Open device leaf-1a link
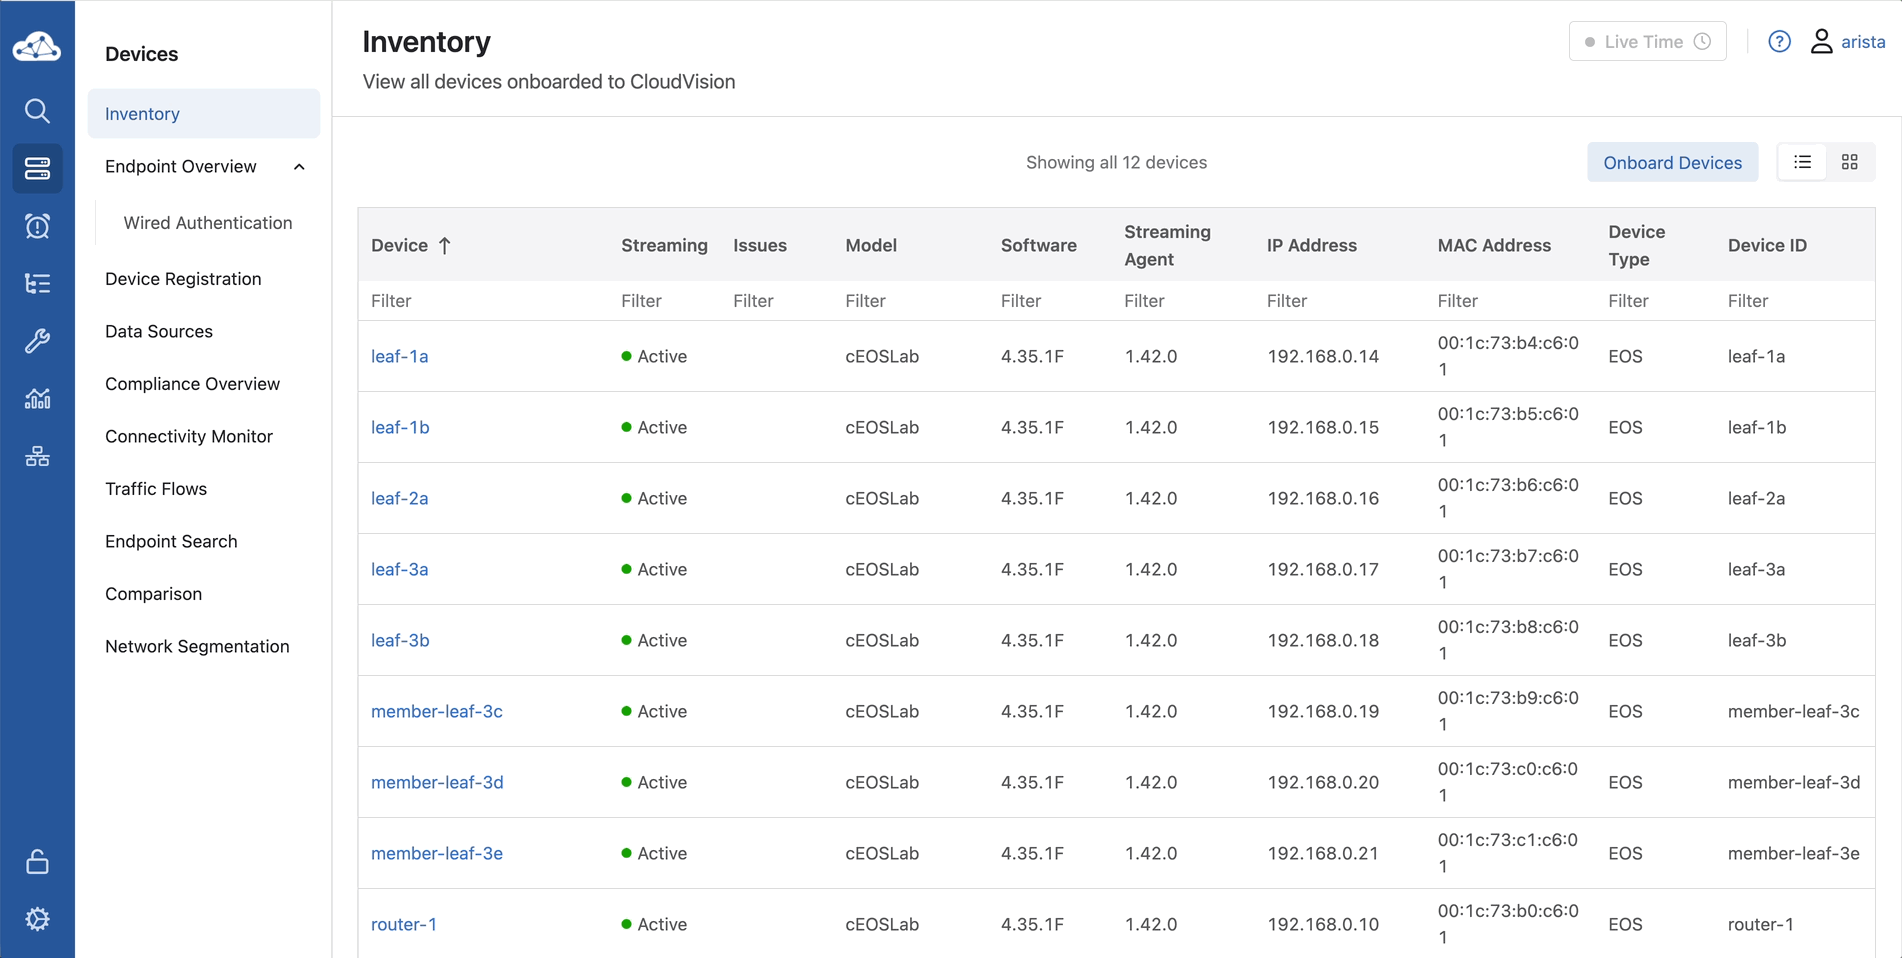The image size is (1902, 958). [399, 357]
